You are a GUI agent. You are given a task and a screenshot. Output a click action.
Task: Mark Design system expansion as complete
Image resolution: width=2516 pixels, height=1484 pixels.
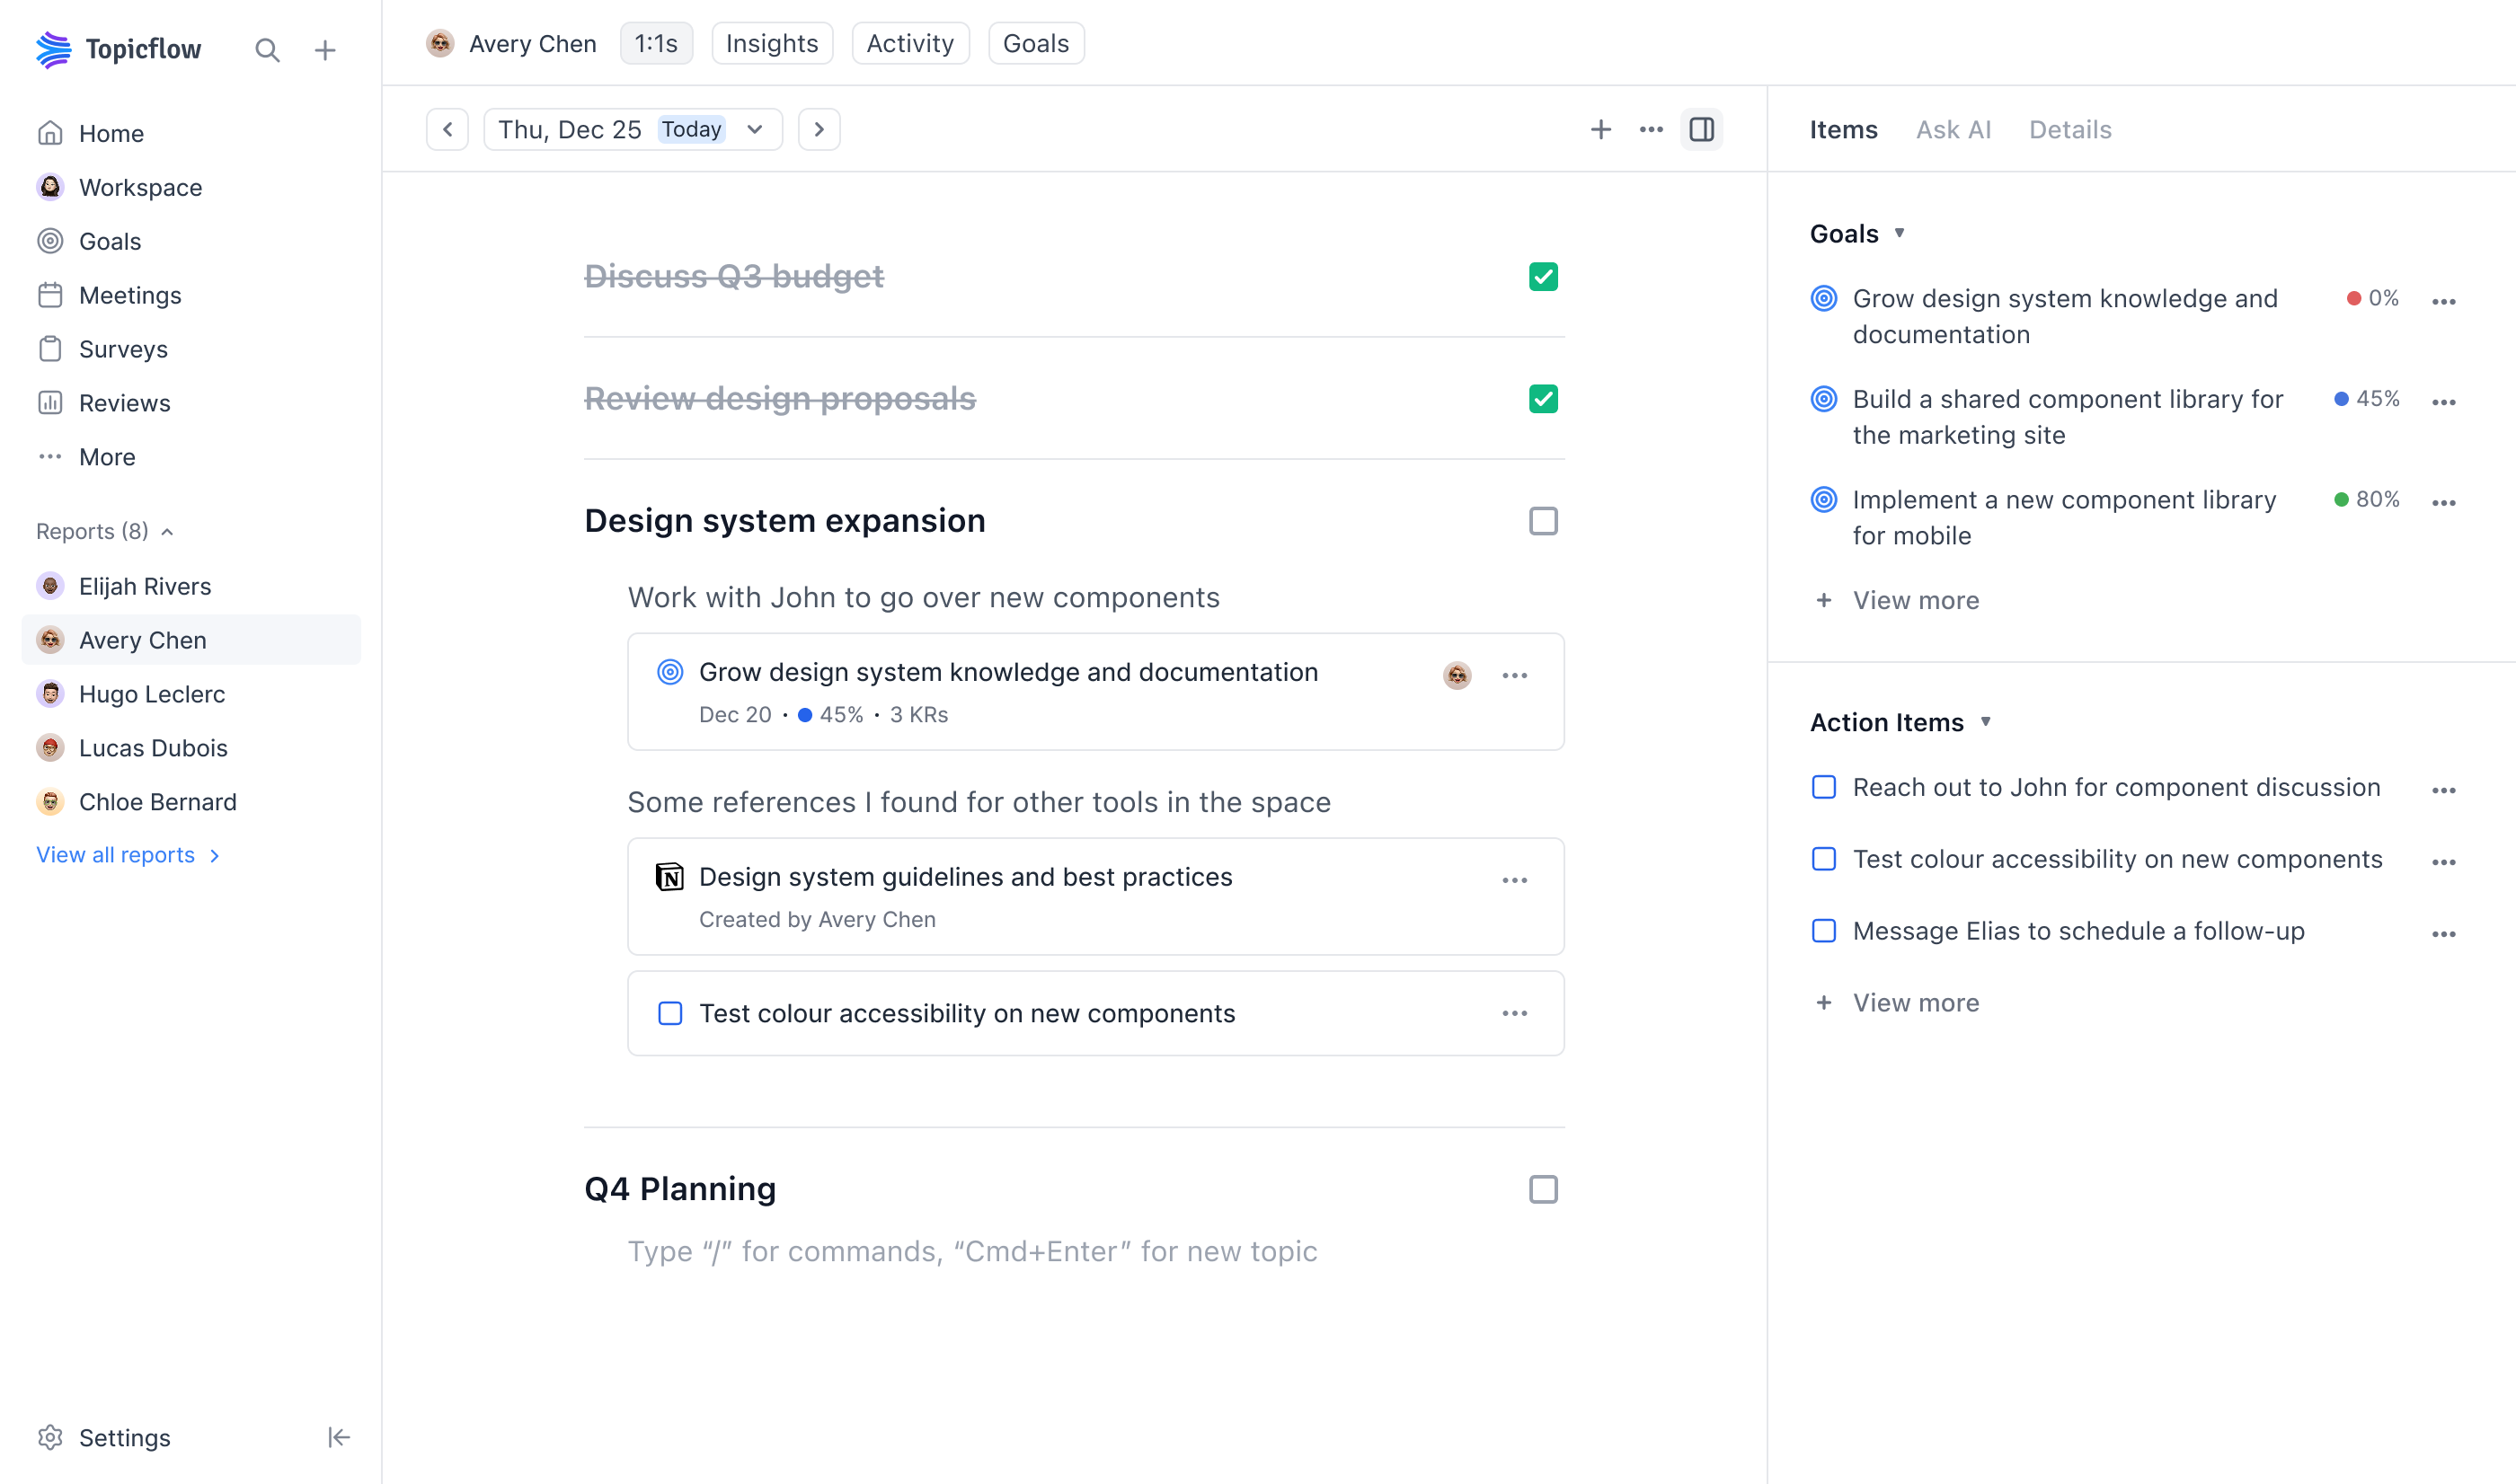pos(1543,520)
